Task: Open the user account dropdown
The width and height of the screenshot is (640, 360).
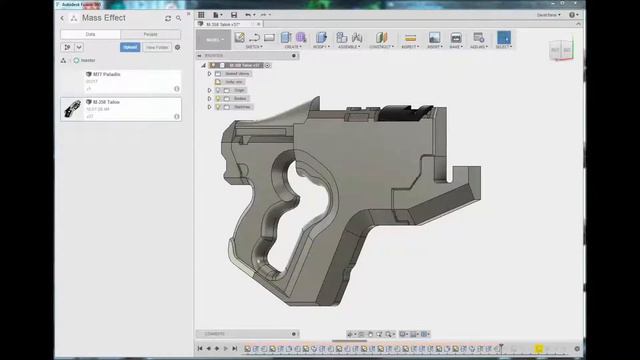Action: click(x=549, y=15)
